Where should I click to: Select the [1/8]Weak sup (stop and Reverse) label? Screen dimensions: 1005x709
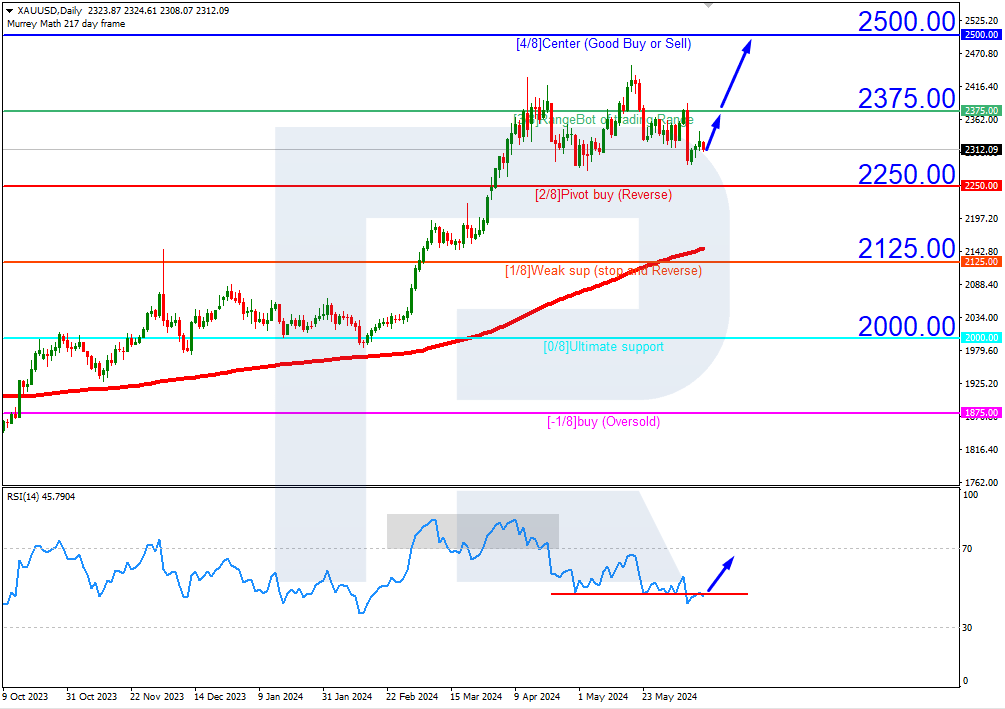(604, 270)
